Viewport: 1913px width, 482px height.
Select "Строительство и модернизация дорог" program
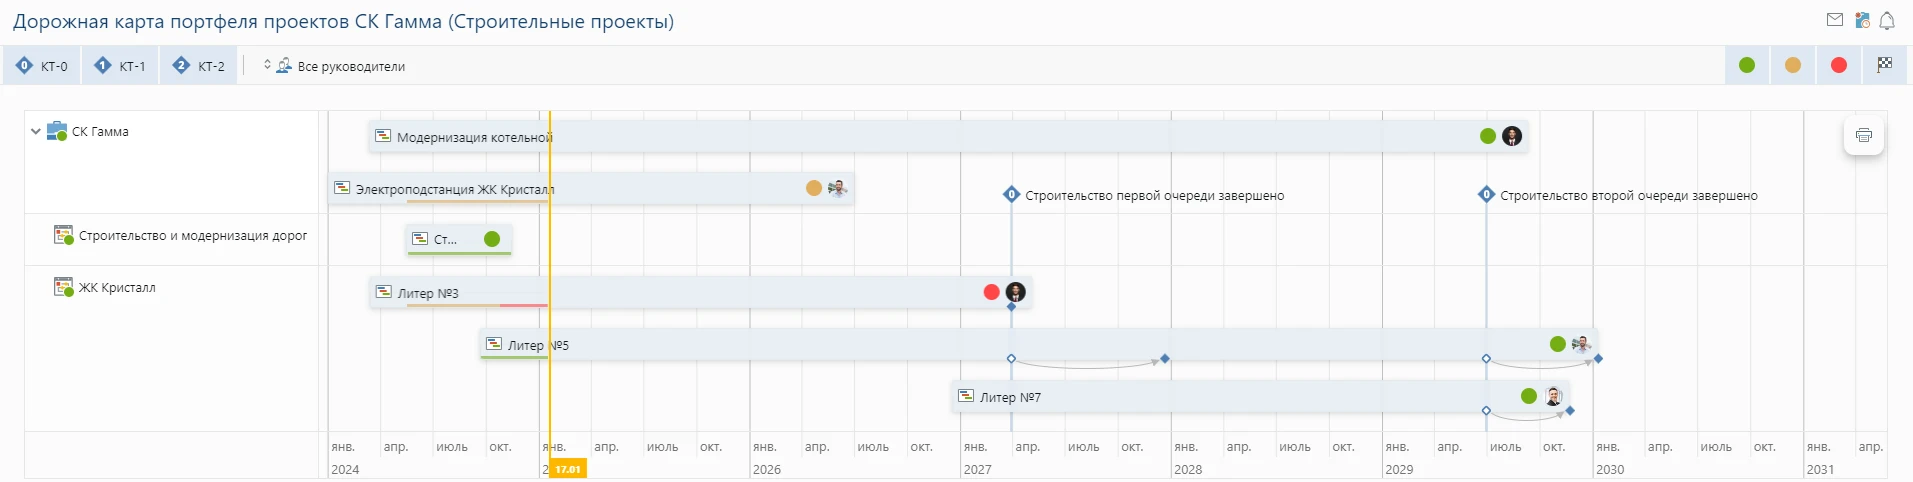pyautogui.click(x=192, y=236)
